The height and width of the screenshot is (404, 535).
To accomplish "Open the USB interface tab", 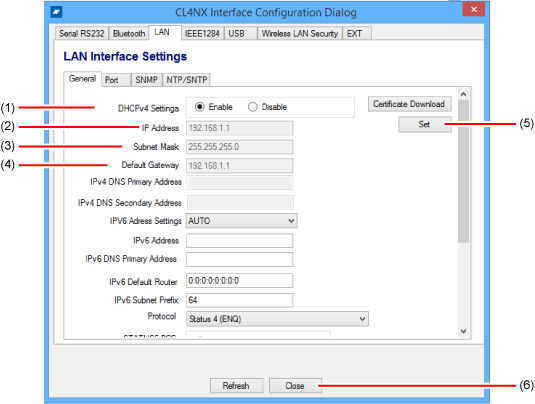I will [240, 33].
